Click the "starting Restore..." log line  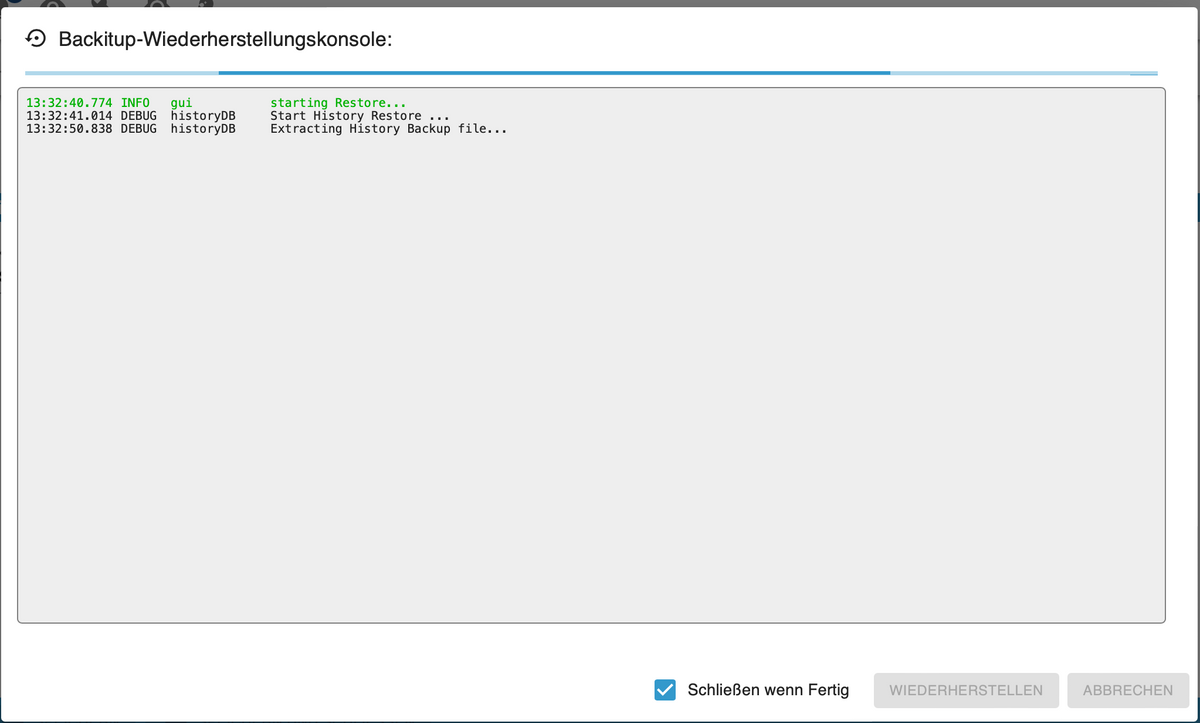[x=338, y=103]
